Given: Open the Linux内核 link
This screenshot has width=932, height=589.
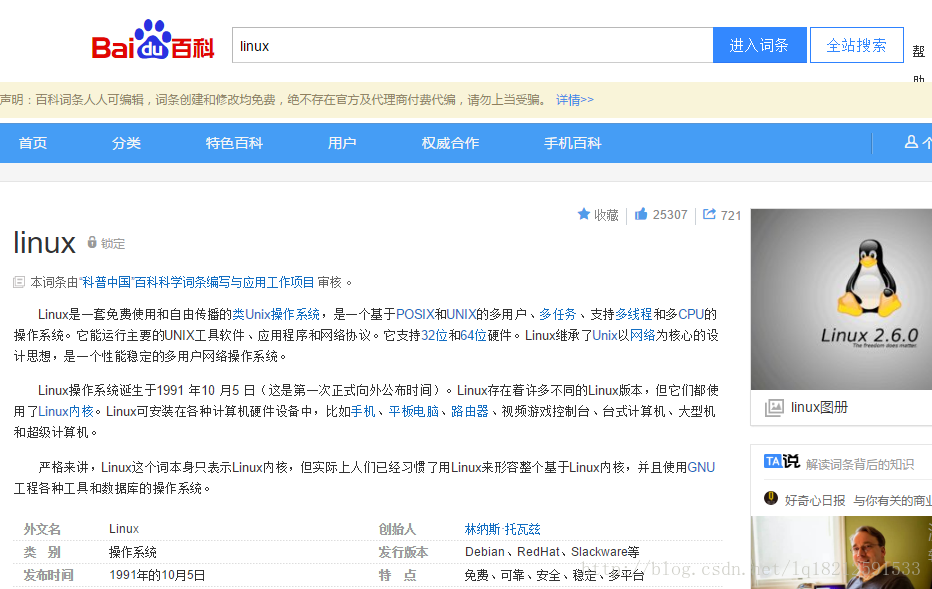Looking at the screenshot, I should tap(66, 411).
